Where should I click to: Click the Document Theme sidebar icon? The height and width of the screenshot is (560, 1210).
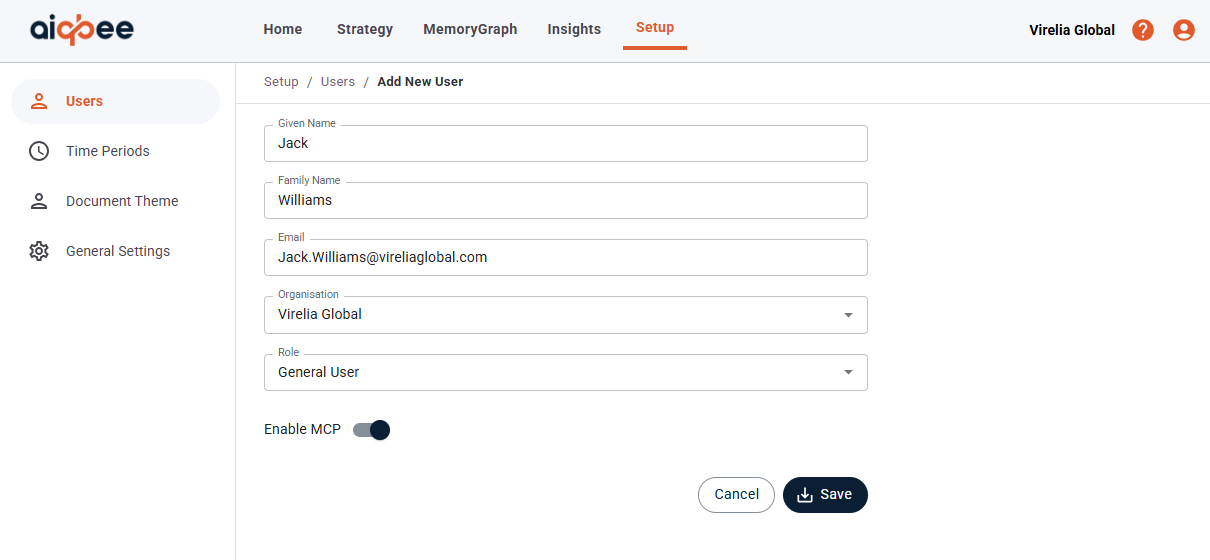pos(39,201)
